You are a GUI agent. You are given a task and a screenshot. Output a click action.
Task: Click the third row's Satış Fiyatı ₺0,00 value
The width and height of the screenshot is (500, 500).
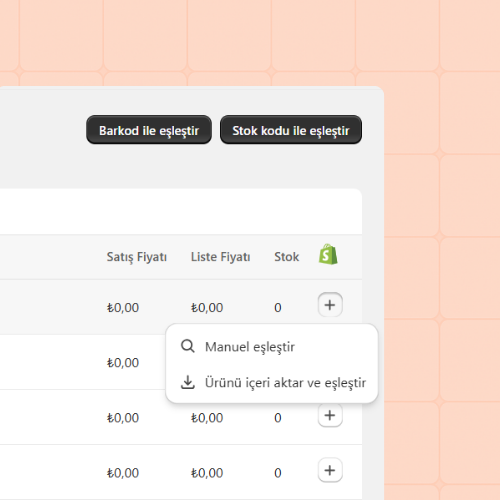[x=123, y=417]
